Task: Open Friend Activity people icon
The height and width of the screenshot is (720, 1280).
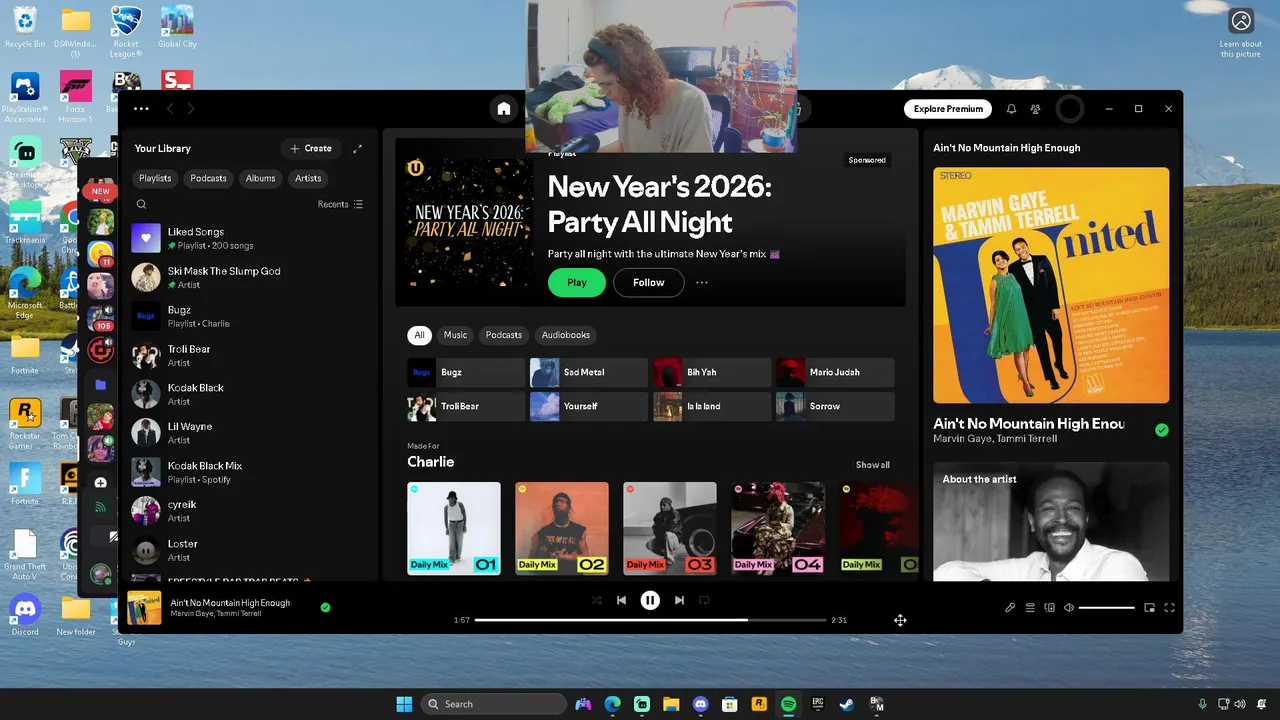Action: (1036, 109)
